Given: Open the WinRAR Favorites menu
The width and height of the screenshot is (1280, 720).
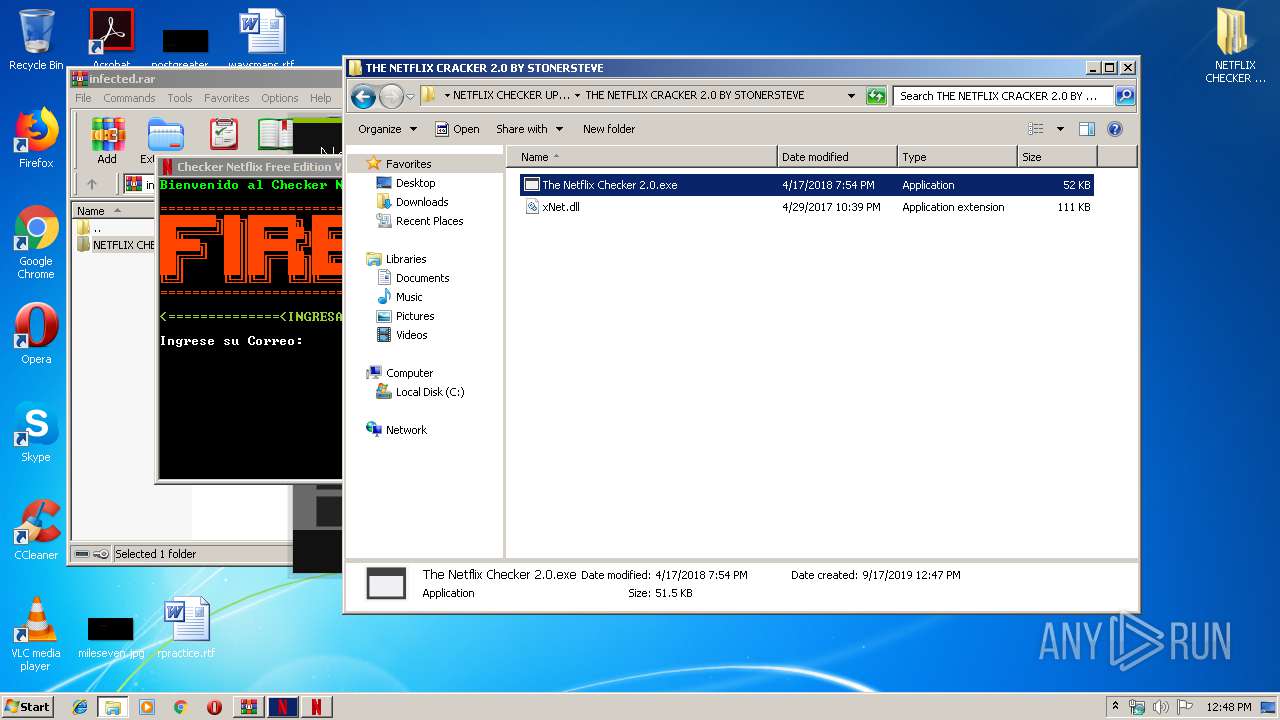Looking at the screenshot, I should (x=227, y=98).
